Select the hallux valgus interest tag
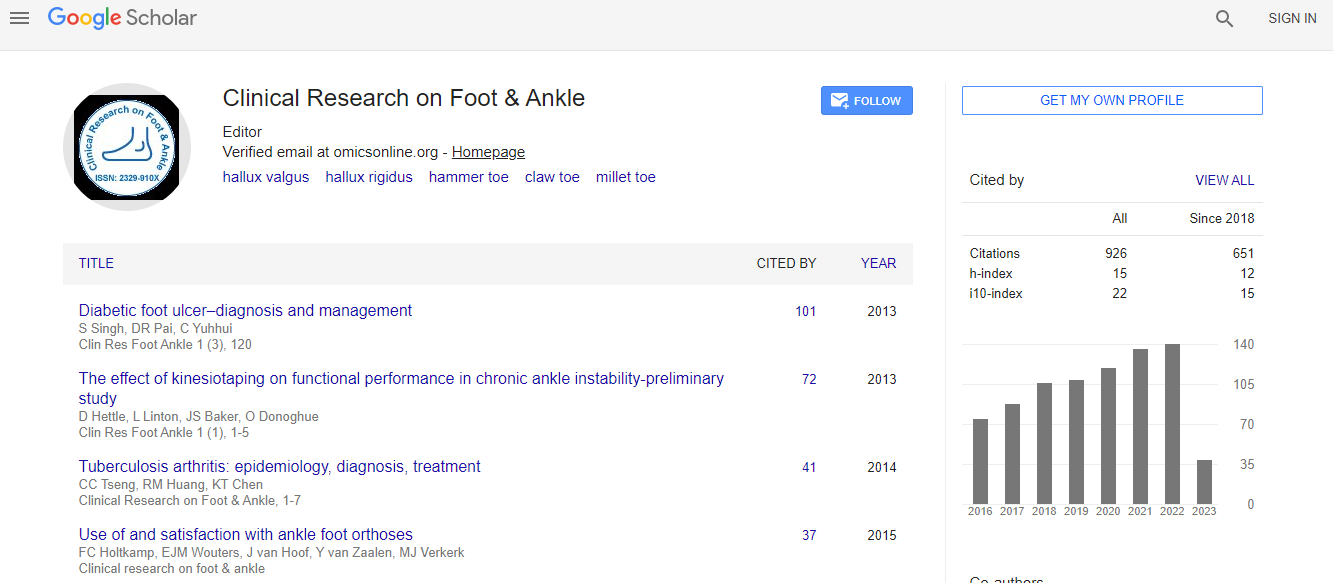This screenshot has width=1333, height=583. [266, 177]
